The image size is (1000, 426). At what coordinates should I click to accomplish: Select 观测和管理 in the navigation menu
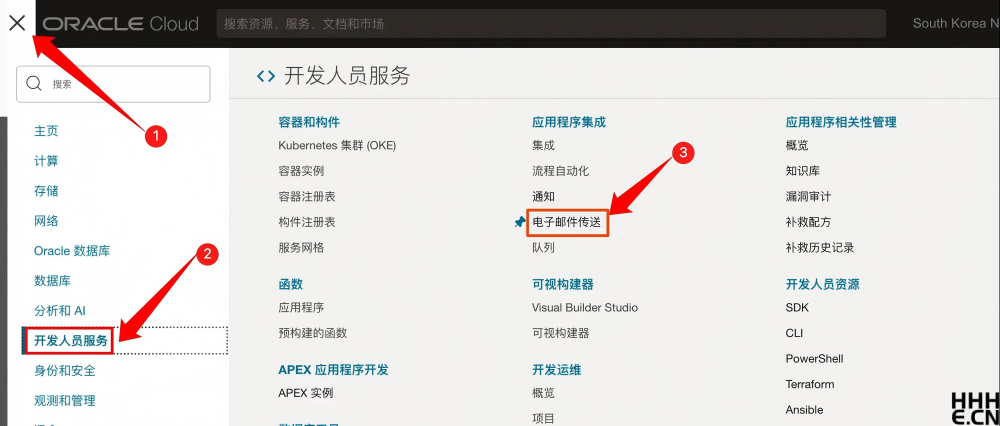[x=64, y=400]
